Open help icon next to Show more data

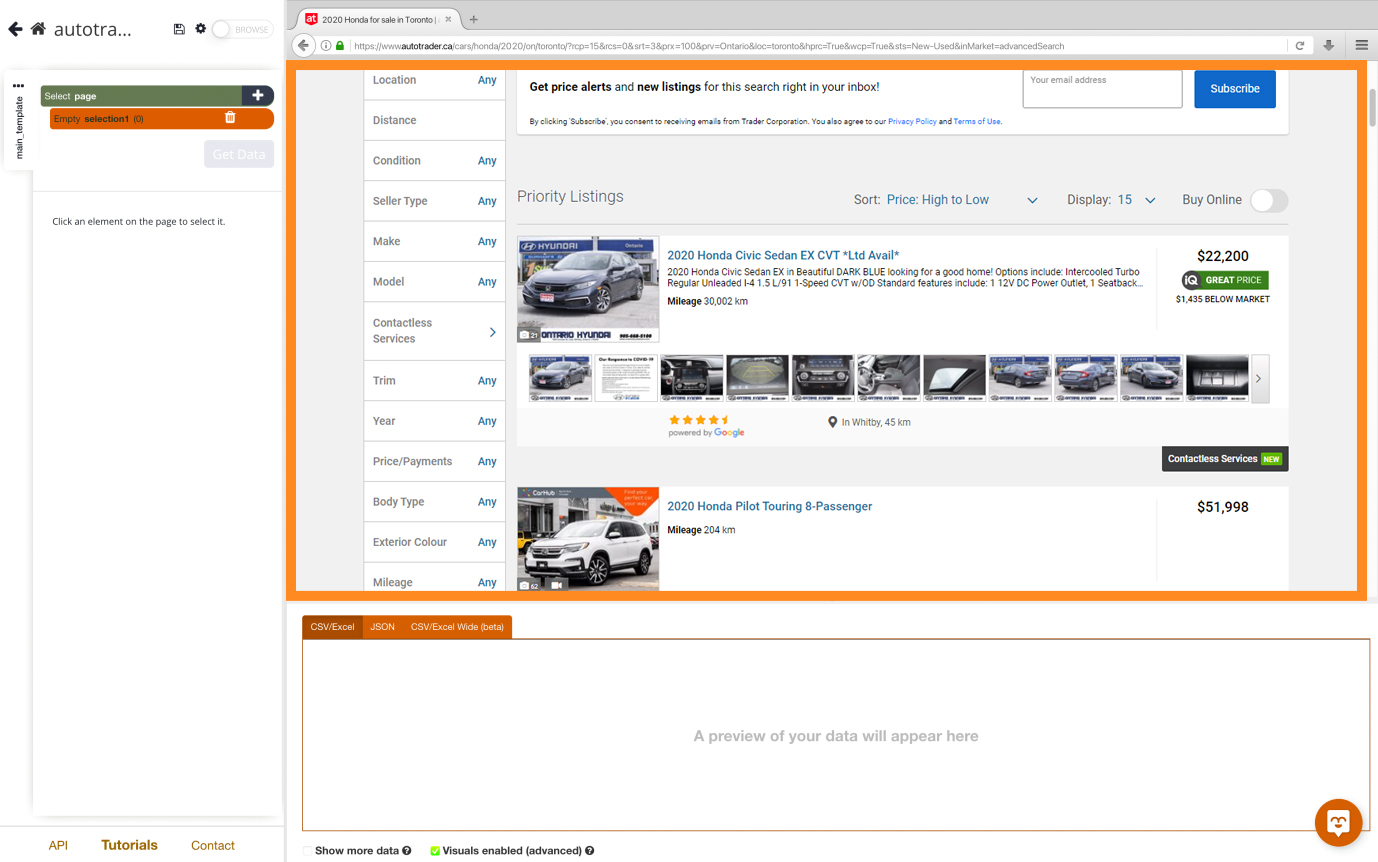407,851
